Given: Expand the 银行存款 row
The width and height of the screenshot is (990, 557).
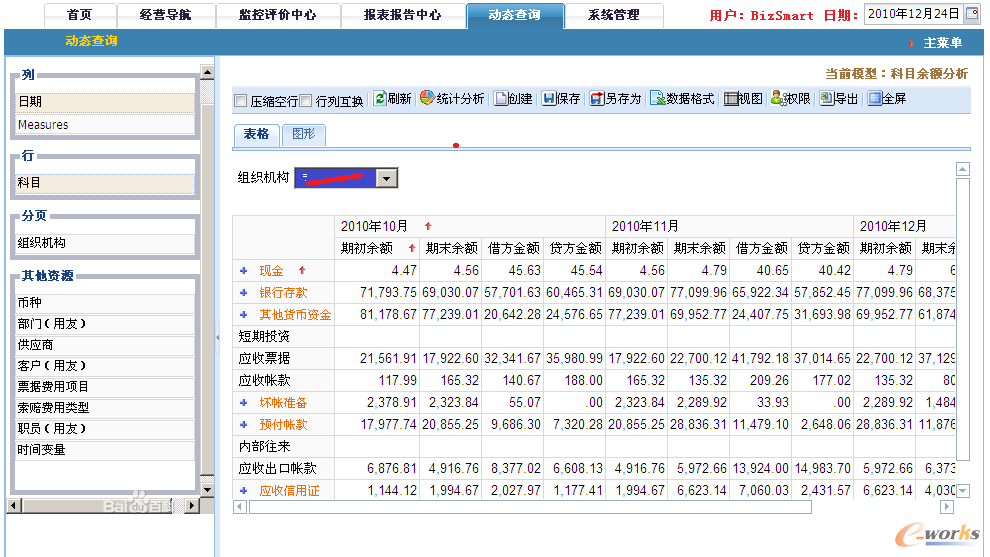Looking at the screenshot, I should pos(243,292).
